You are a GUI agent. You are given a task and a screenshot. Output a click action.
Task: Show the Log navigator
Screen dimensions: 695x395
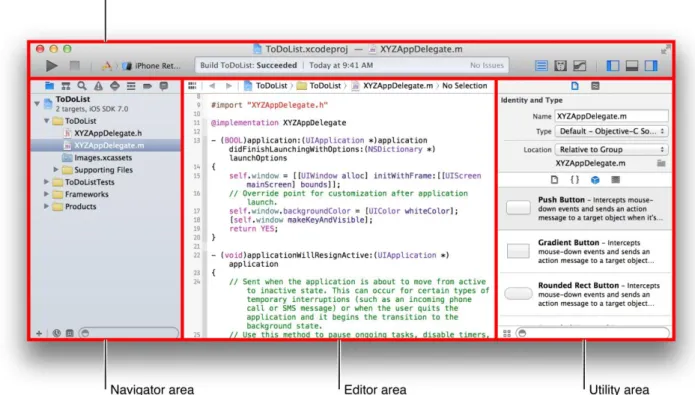coord(164,86)
